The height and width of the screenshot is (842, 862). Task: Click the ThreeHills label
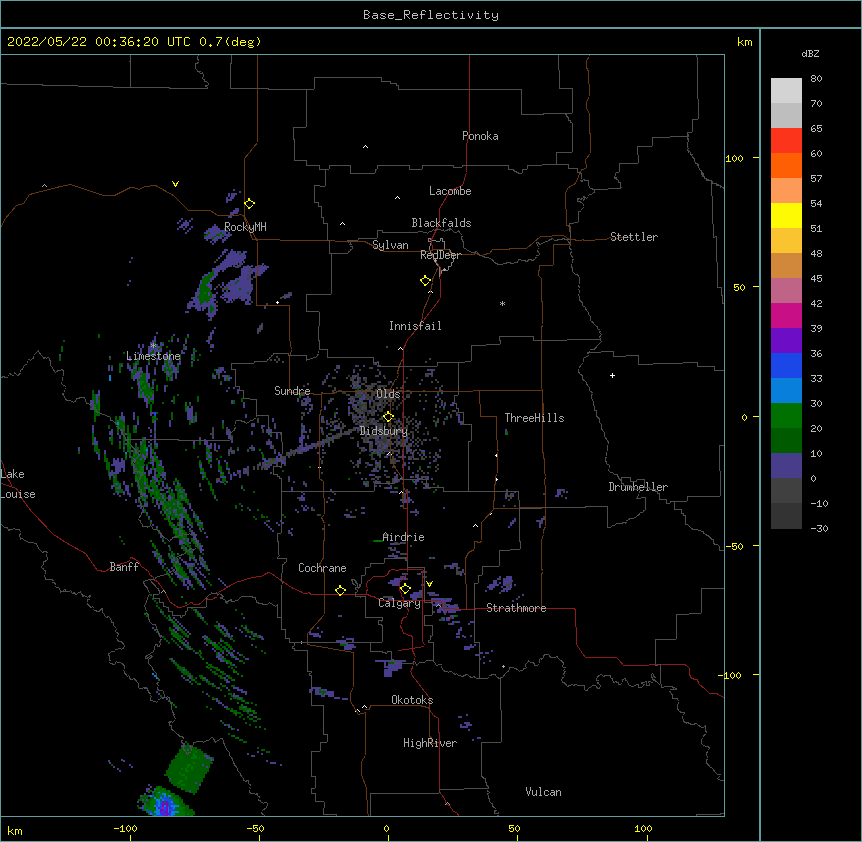tap(534, 418)
